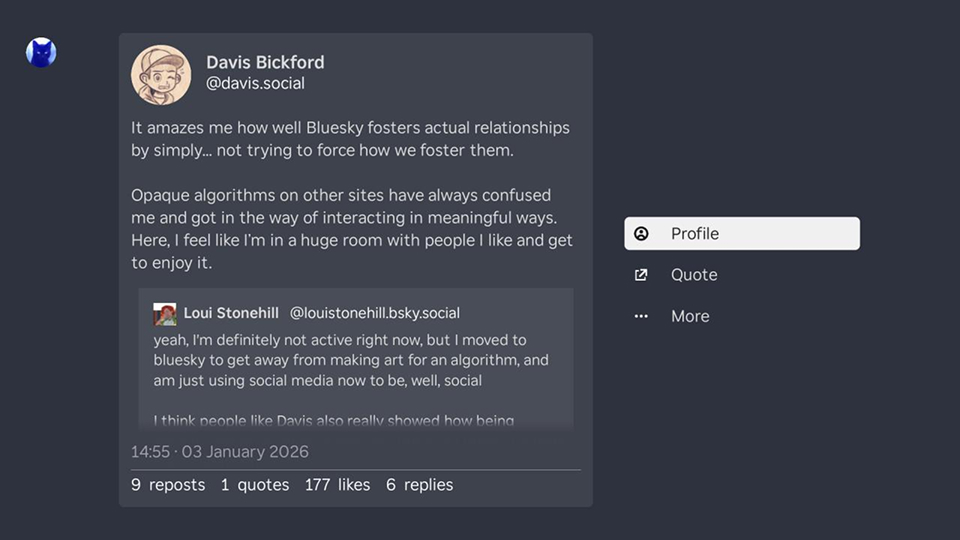Click Loui Stonehill's small avatar

[x=165, y=314]
